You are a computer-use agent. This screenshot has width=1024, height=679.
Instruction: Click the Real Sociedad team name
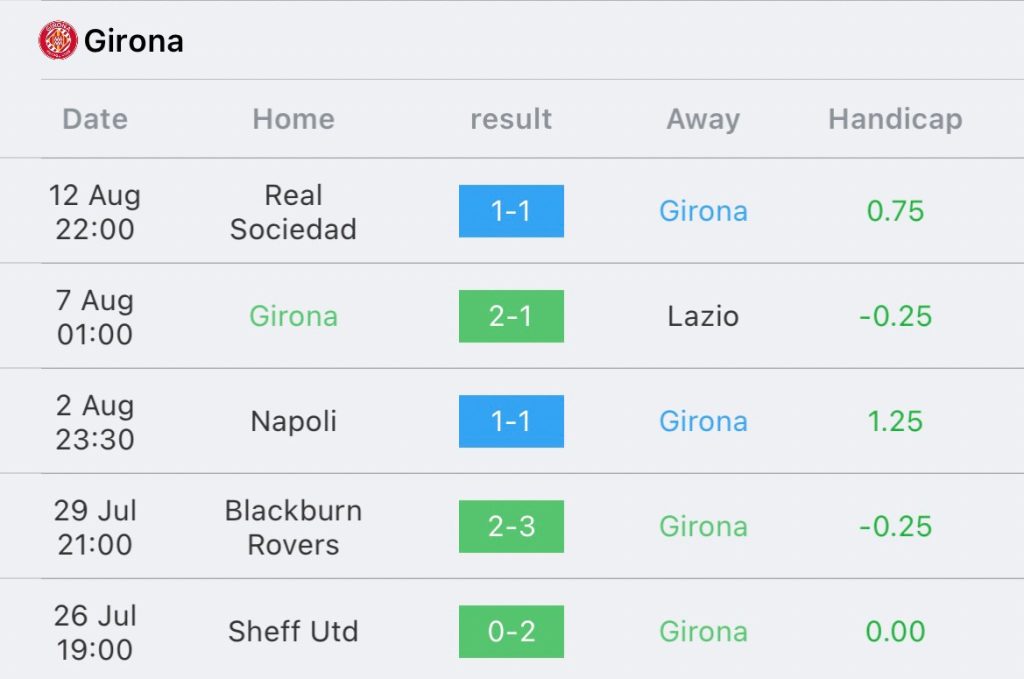[293, 212]
